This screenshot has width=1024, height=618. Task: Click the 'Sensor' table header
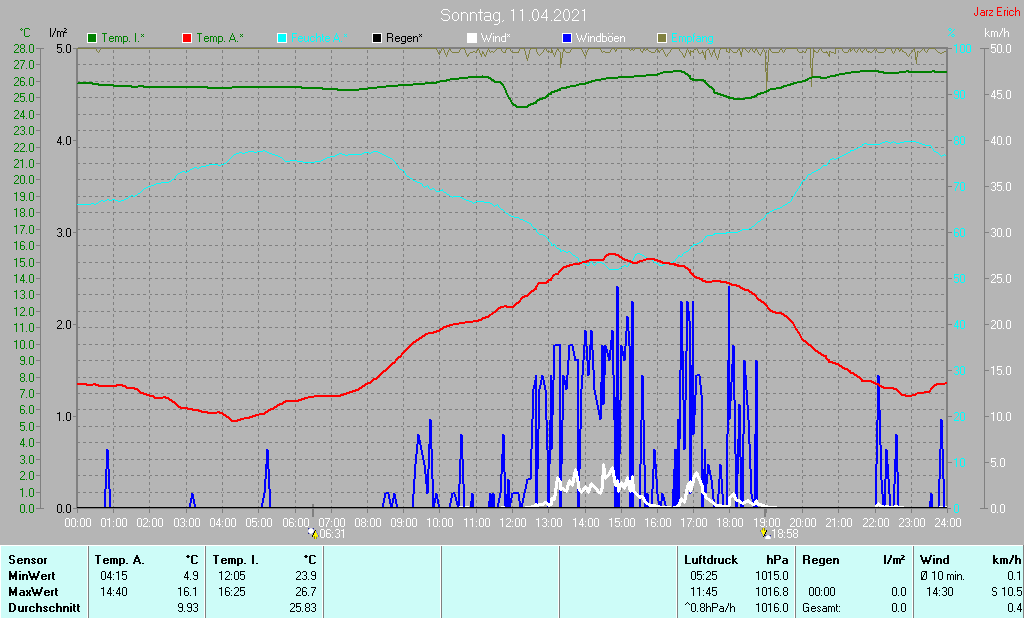coord(28,560)
